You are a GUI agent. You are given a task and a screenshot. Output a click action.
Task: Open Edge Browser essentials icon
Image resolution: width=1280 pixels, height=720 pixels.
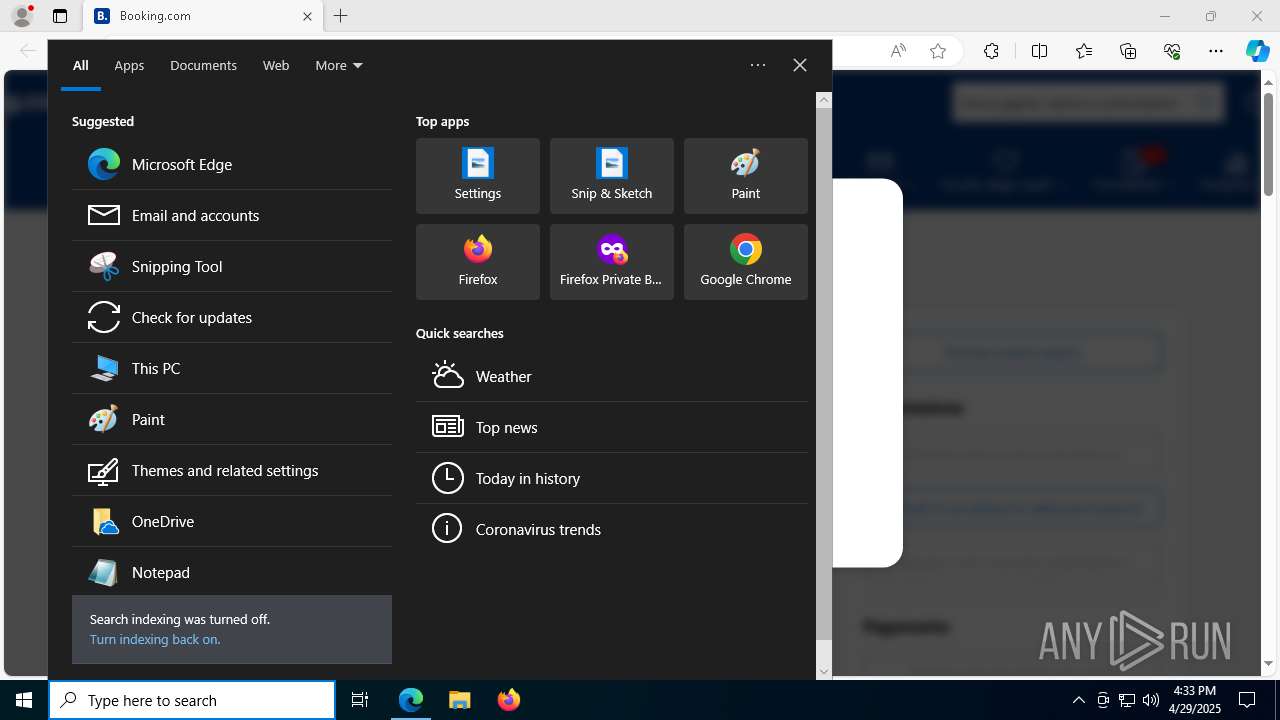click(x=1172, y=51)
